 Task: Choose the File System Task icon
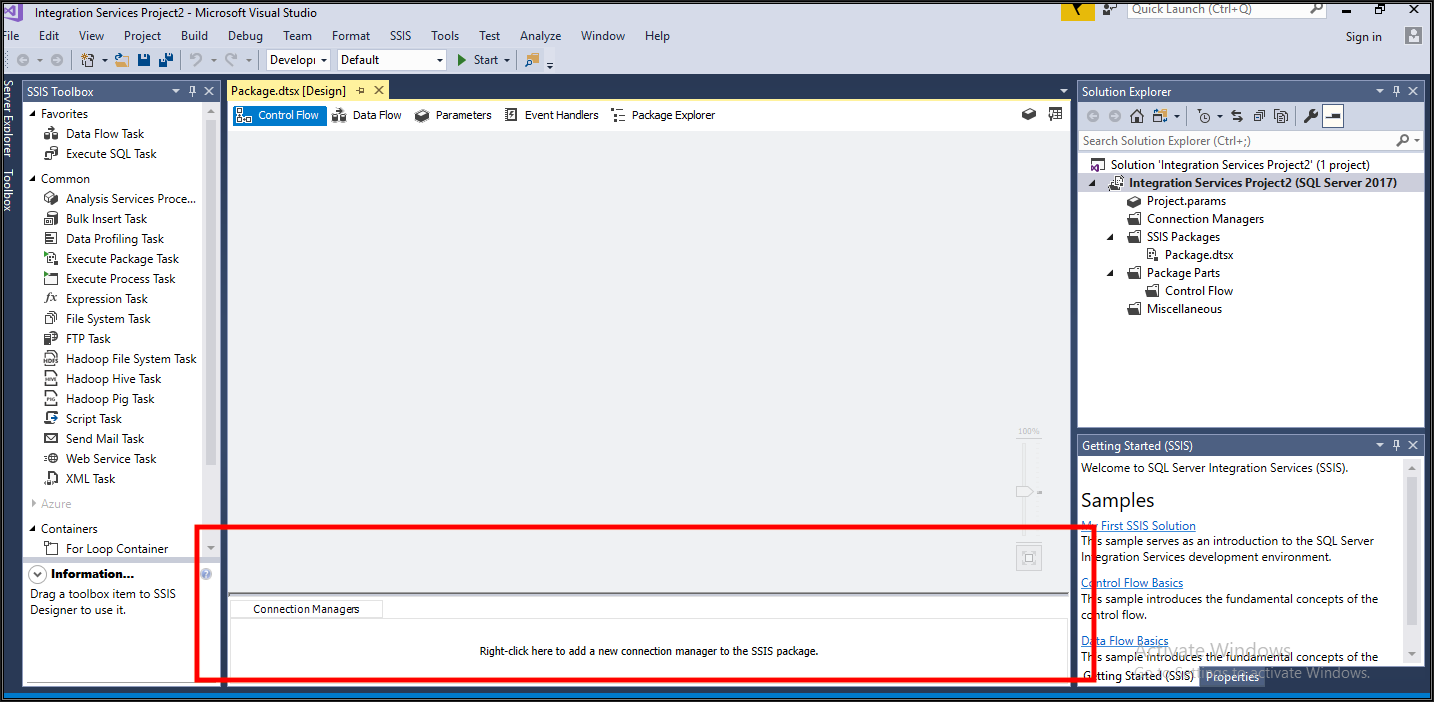click(51, 319)
